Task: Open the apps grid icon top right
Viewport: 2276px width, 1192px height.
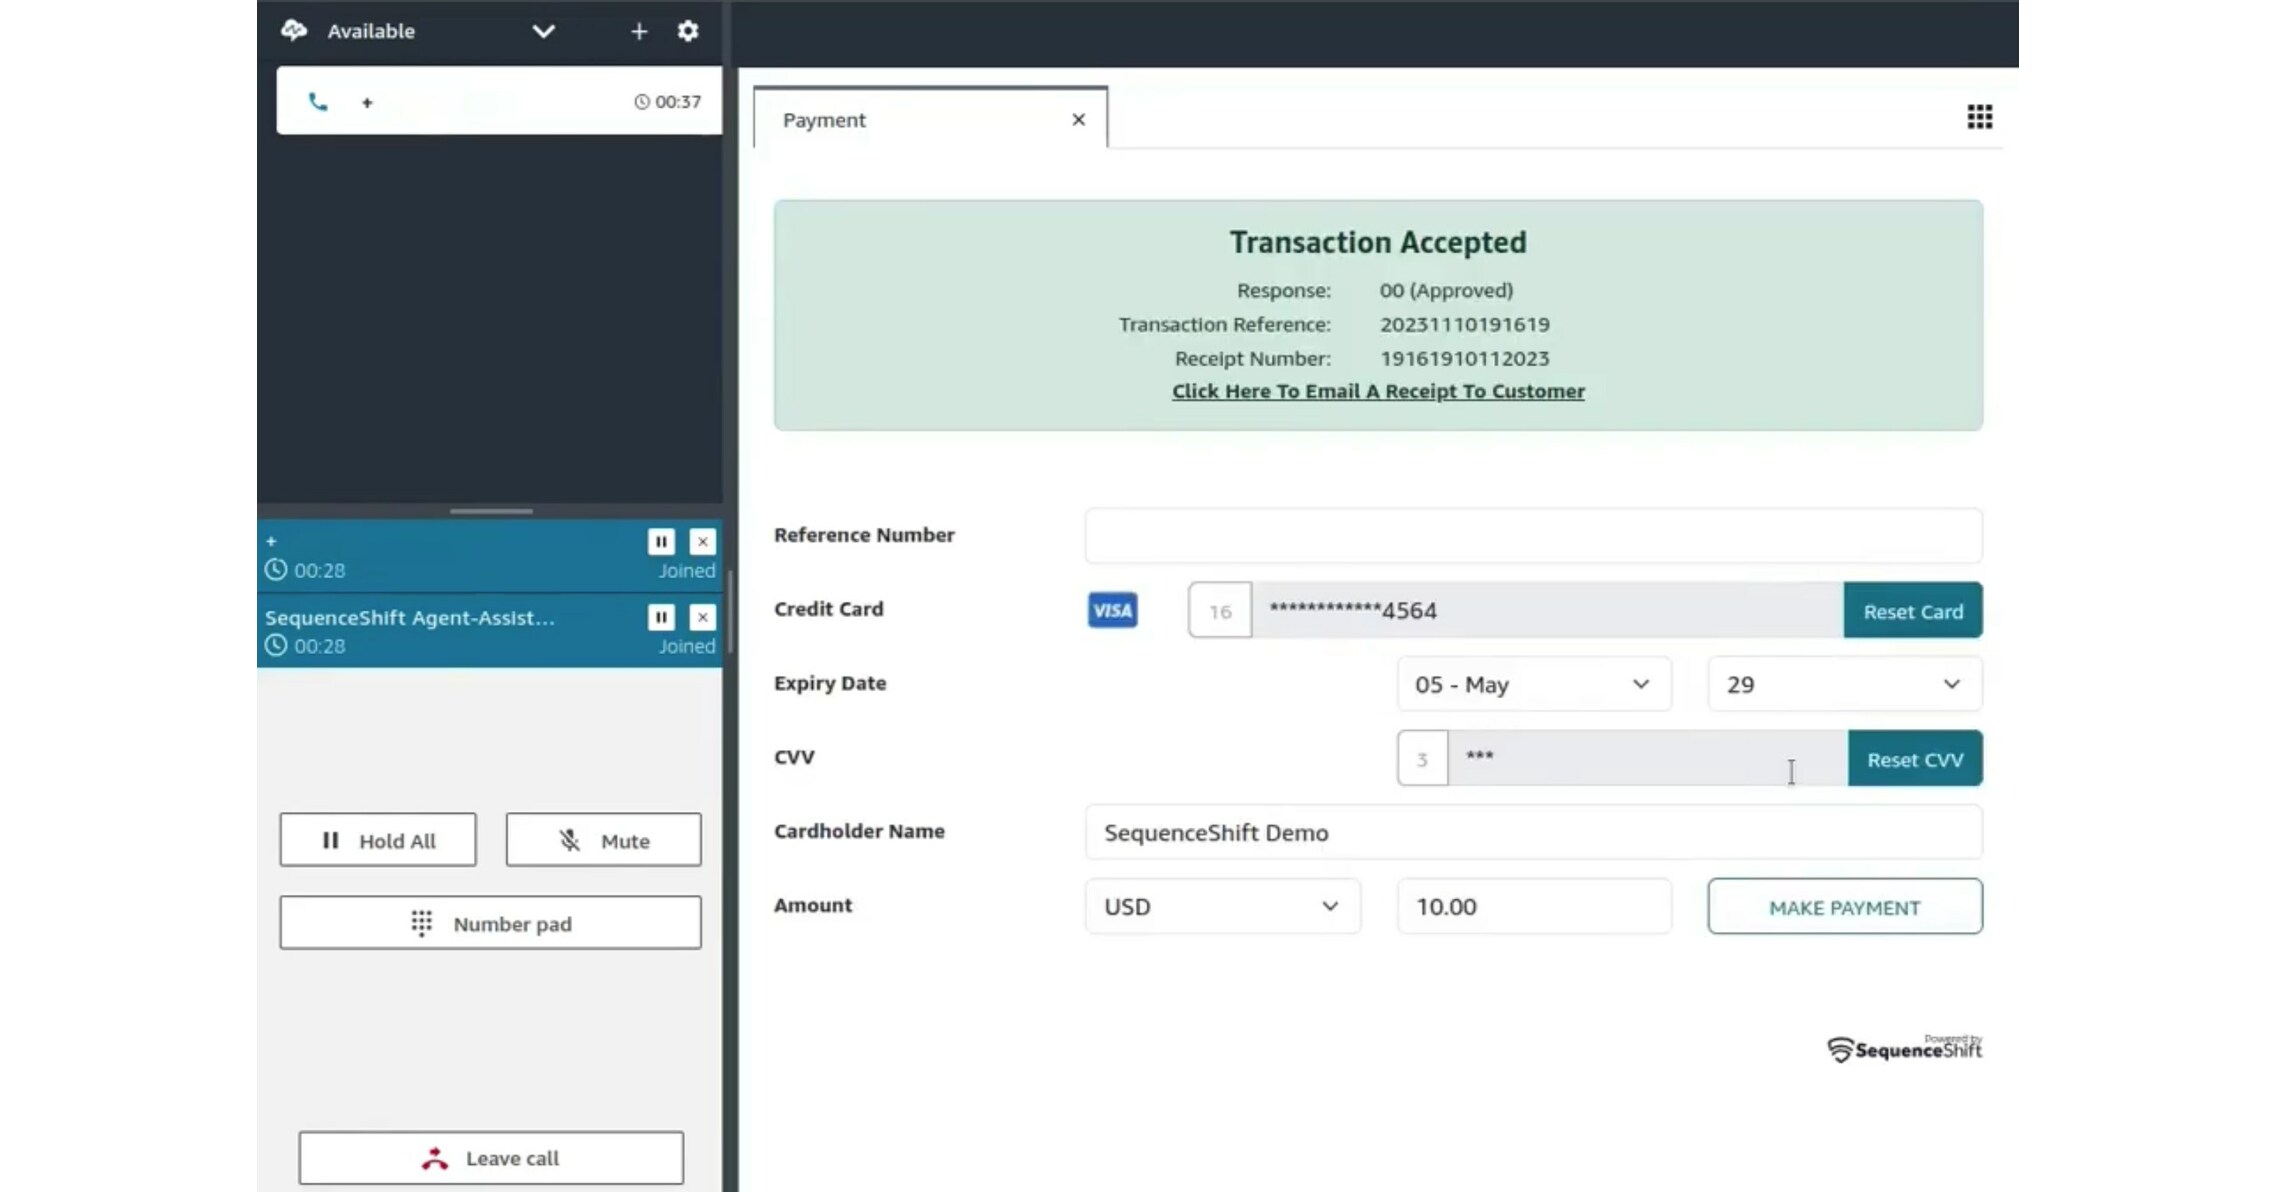Action: (1978, 117)
